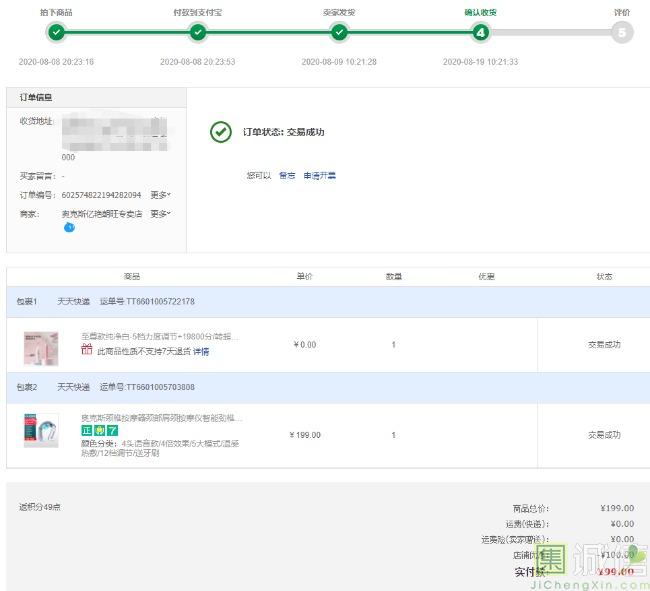This screenshot has width=650, height=591.
Task: Click the red gift icon in package 1
Action: coord(87,350)
